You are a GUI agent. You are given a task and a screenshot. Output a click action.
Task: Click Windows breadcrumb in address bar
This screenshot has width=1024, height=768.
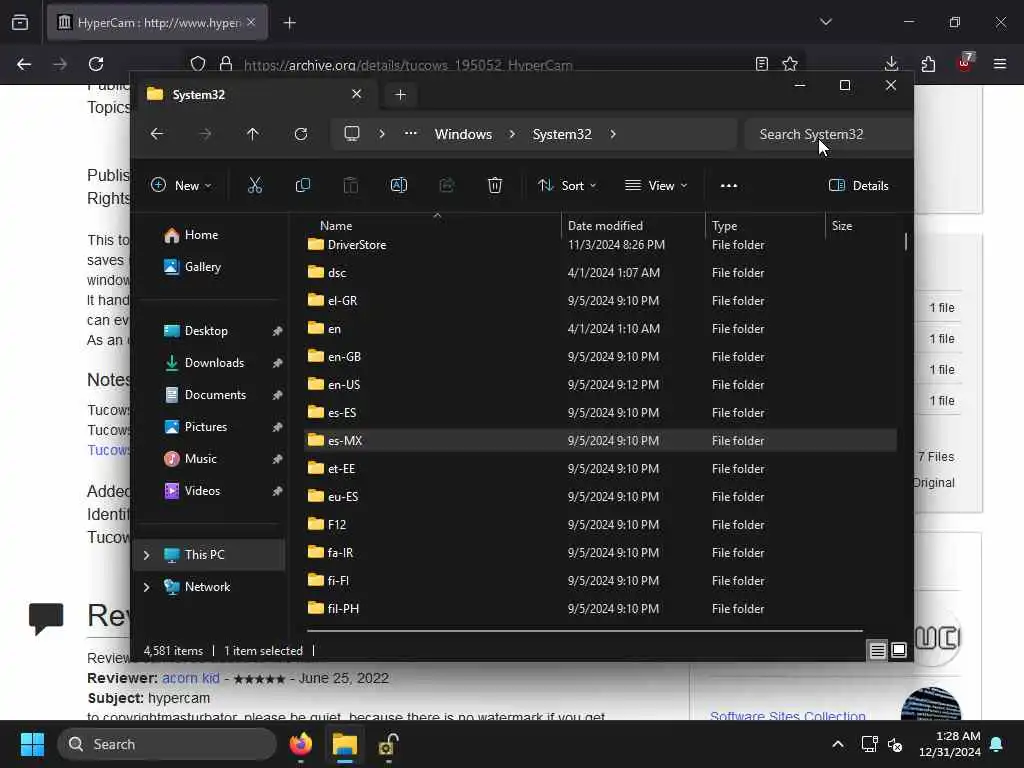[463, 134]
